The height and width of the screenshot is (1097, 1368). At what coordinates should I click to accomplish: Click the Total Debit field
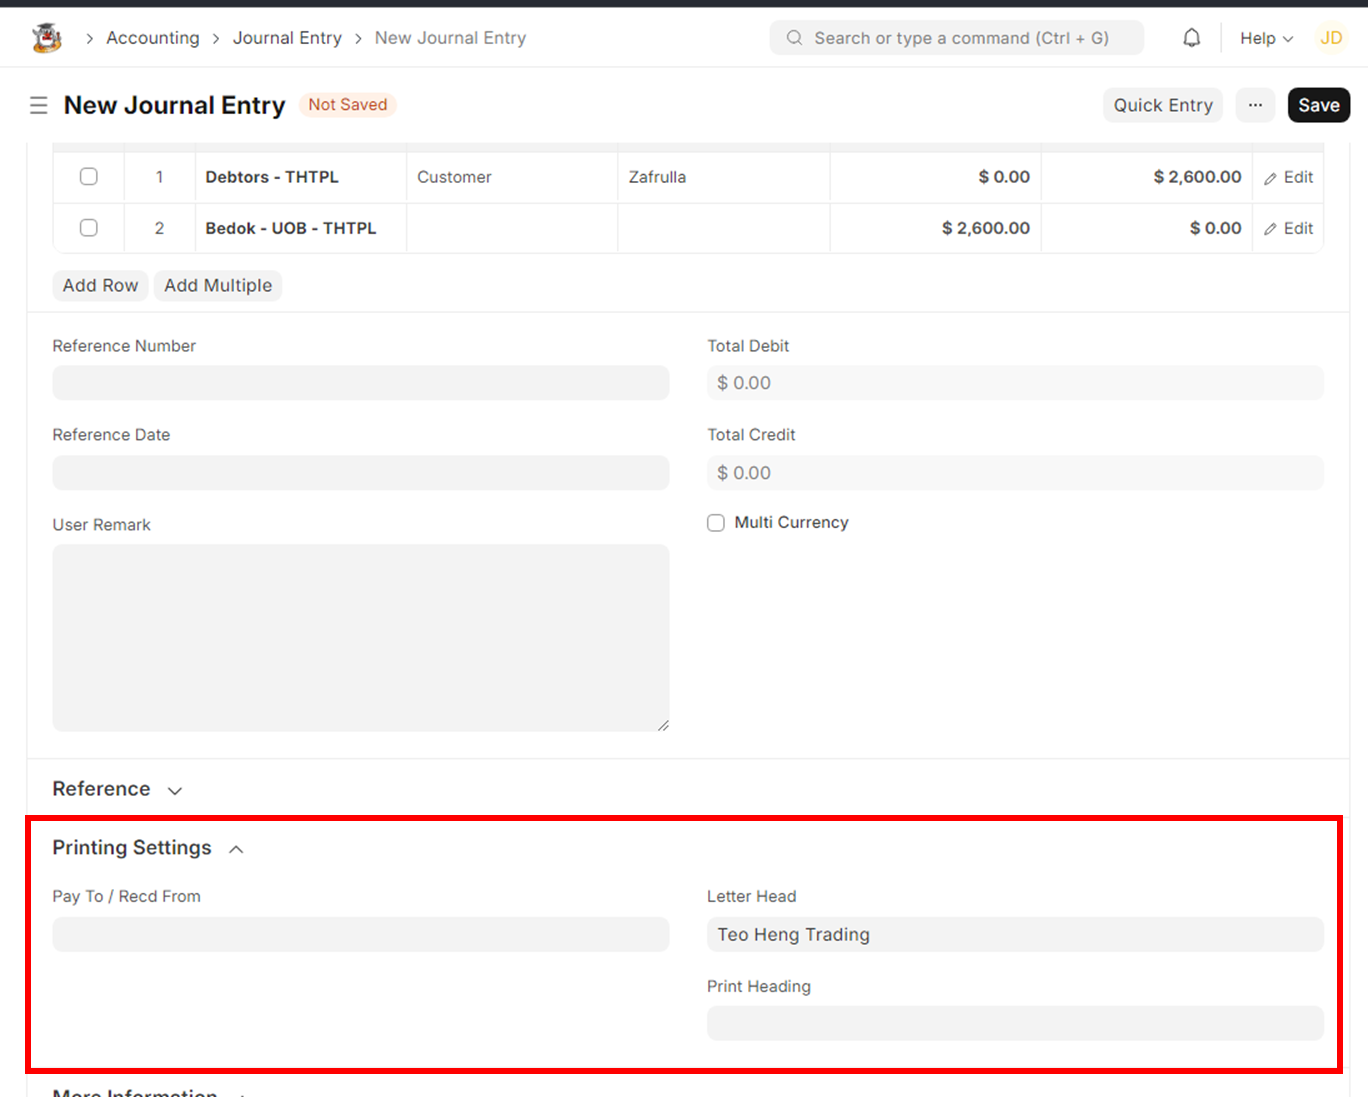point(1015,383)
